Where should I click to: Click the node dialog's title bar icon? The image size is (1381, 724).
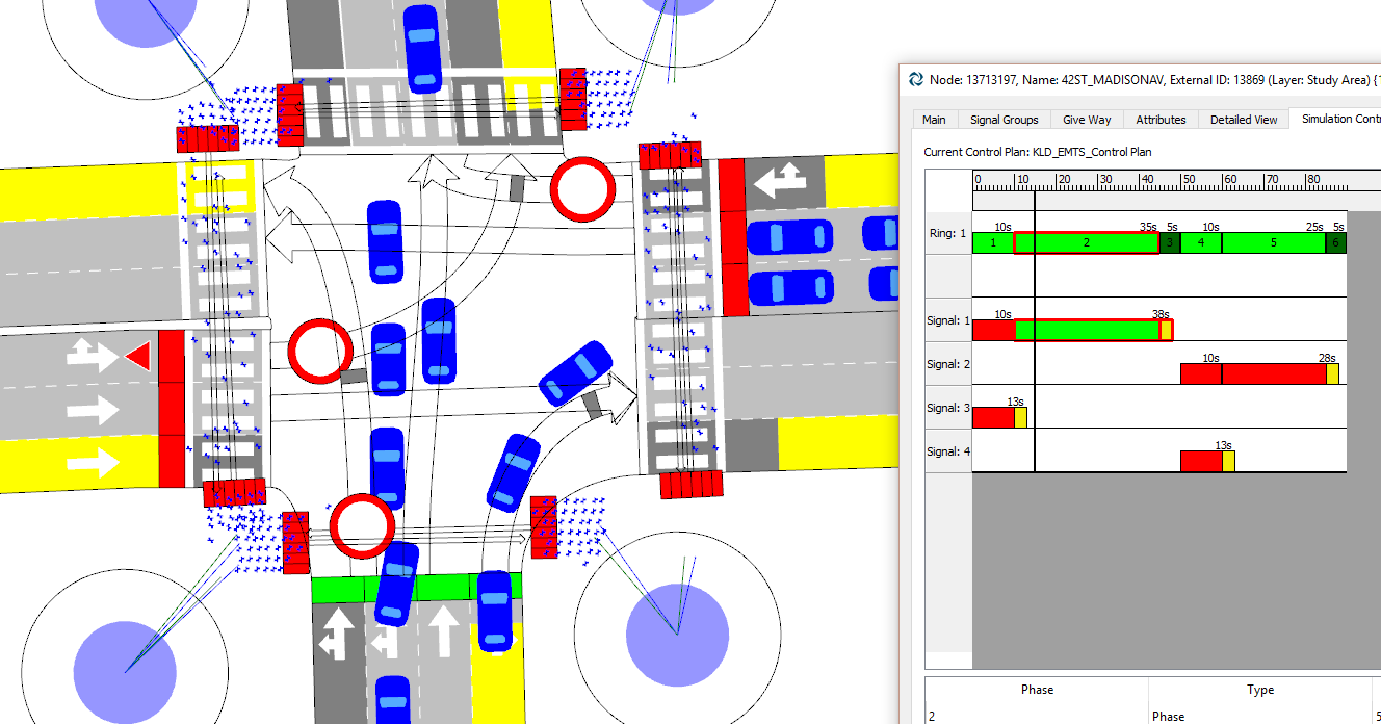tap(915, 79)
